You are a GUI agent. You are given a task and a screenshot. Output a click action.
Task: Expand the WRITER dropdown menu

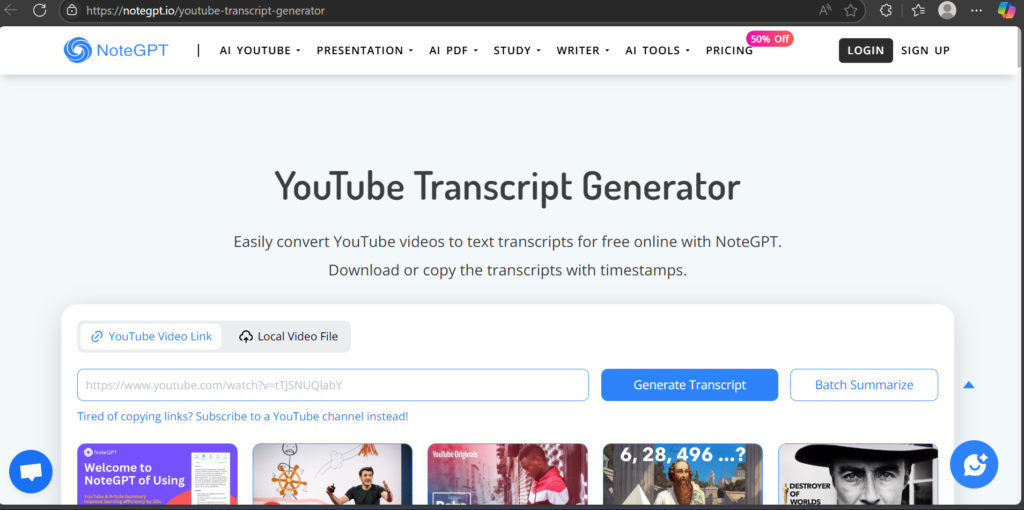583,50
